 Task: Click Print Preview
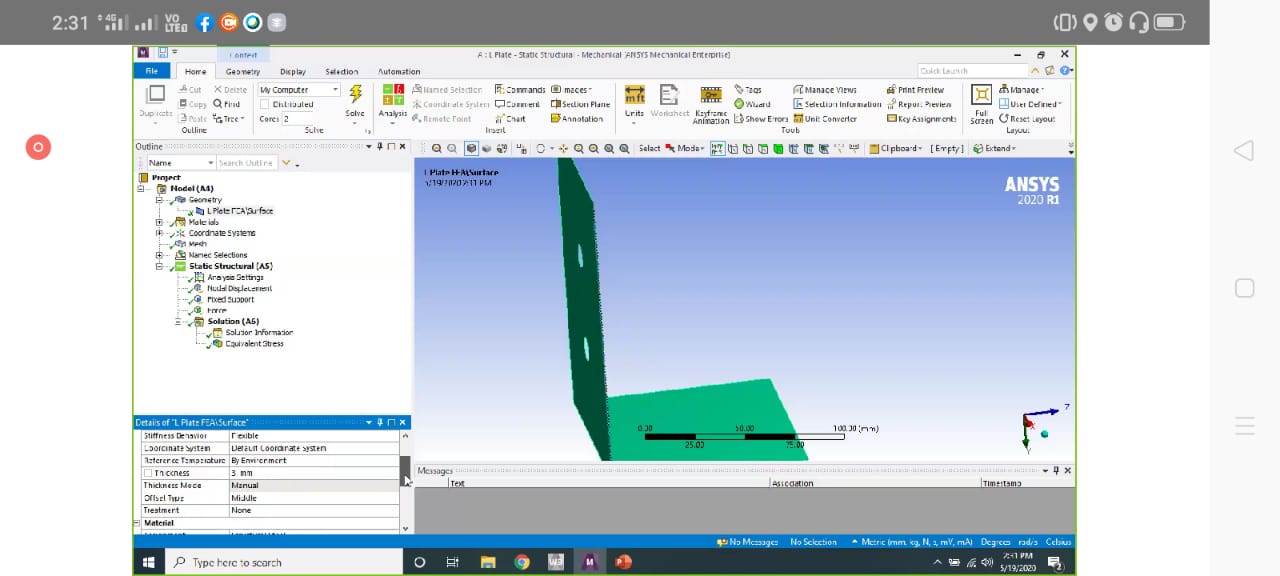(915, 90)
